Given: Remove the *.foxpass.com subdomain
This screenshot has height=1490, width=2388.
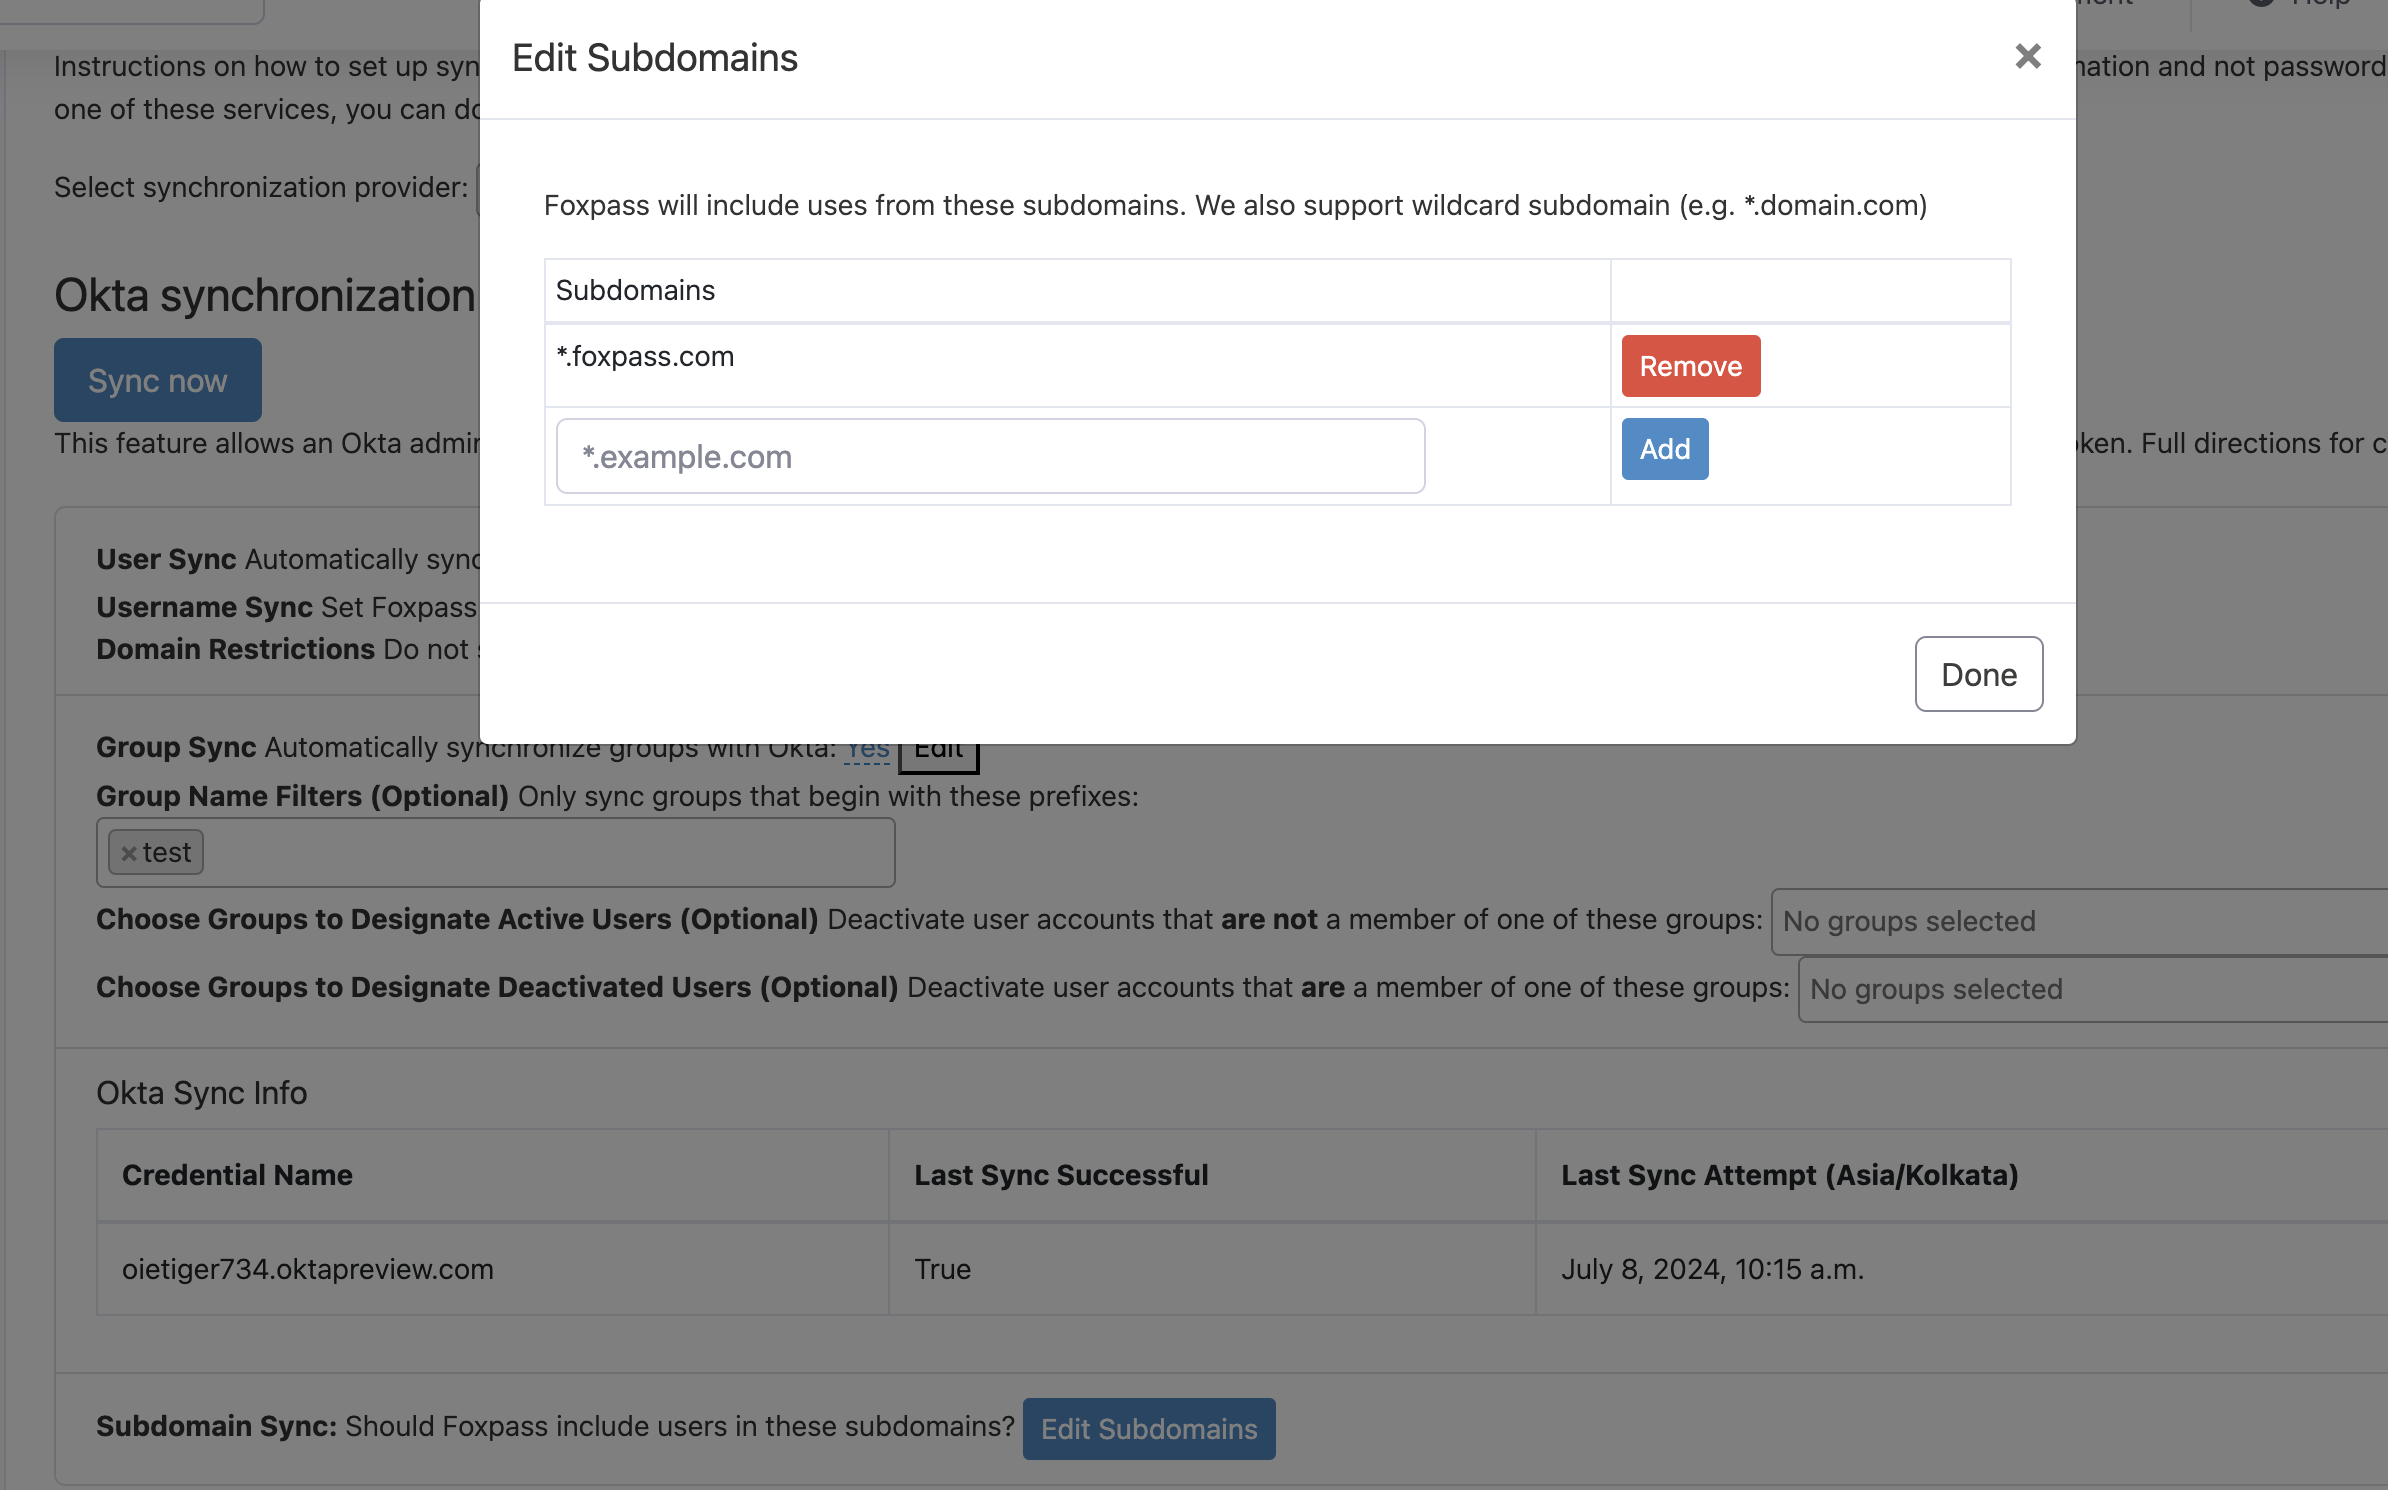Looking at the screenshot, I should pyautogui.click(x=1690, y=366).
